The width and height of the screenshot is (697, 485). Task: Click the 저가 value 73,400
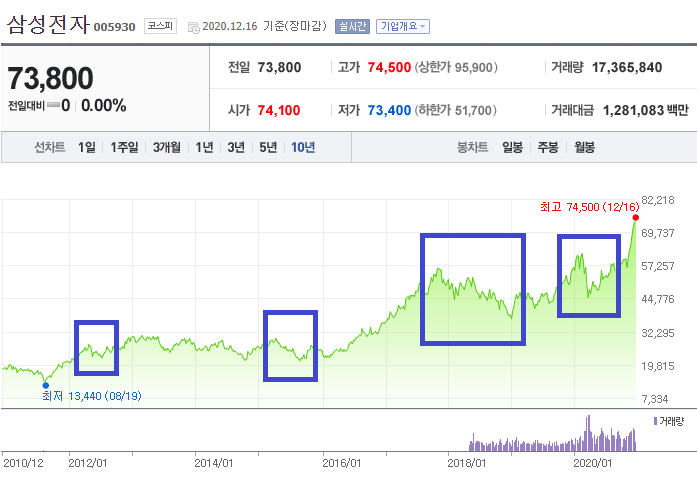(389, 110)
